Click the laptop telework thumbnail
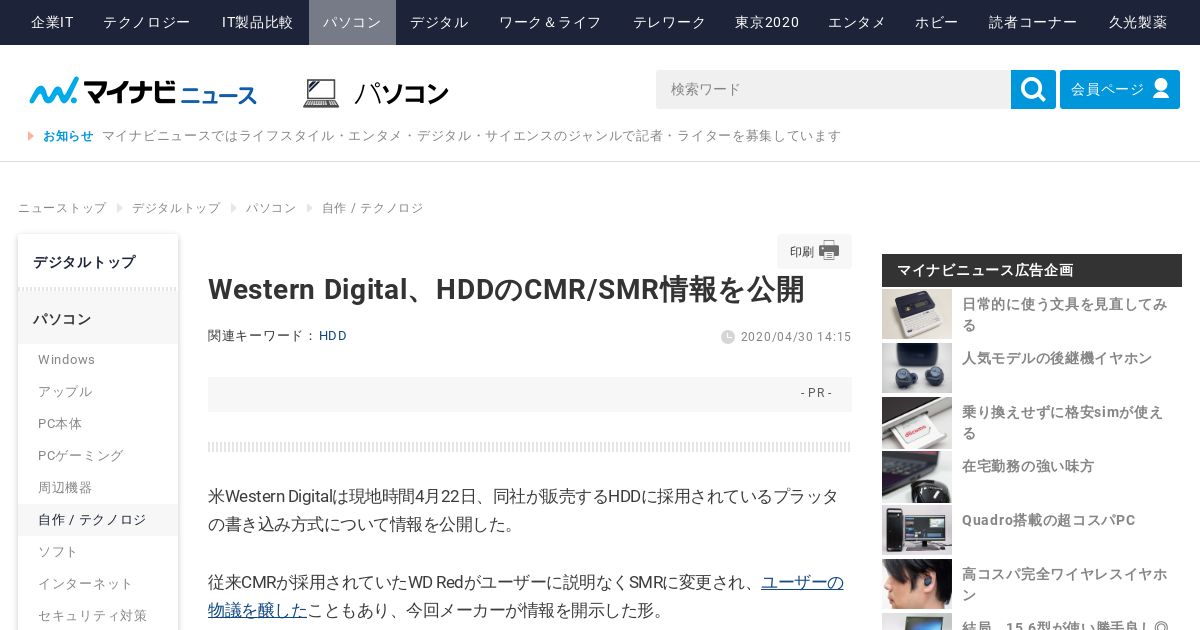This screenshot has height=630, width=1200. tap(917, 476)
